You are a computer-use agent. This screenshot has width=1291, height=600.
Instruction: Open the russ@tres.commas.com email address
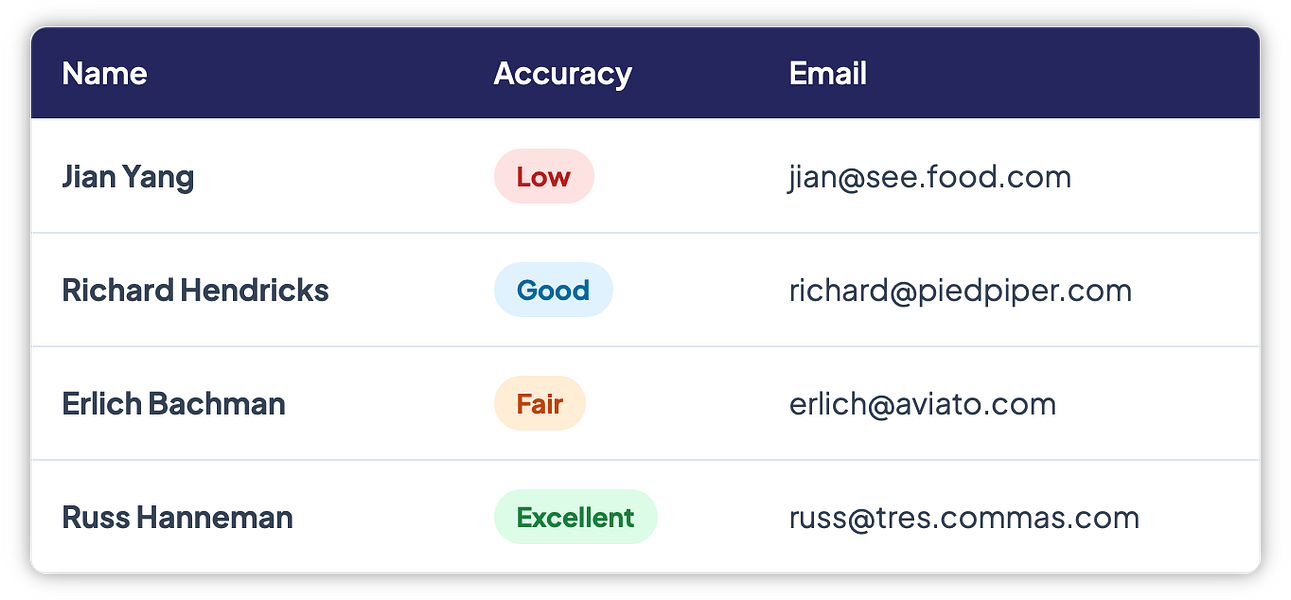(x=964, y=517)
